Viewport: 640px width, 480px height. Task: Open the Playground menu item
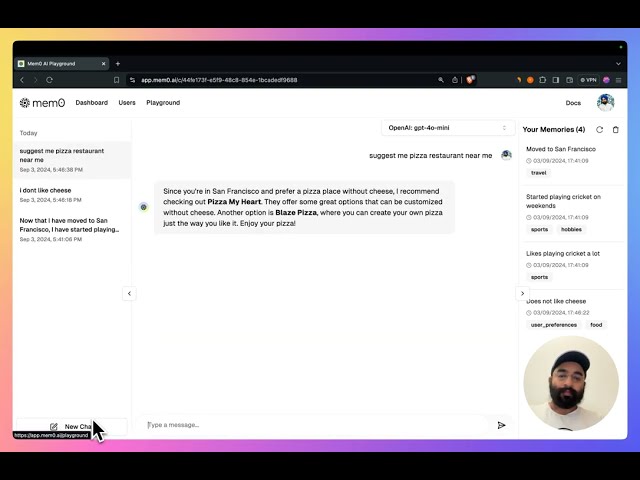163,102
